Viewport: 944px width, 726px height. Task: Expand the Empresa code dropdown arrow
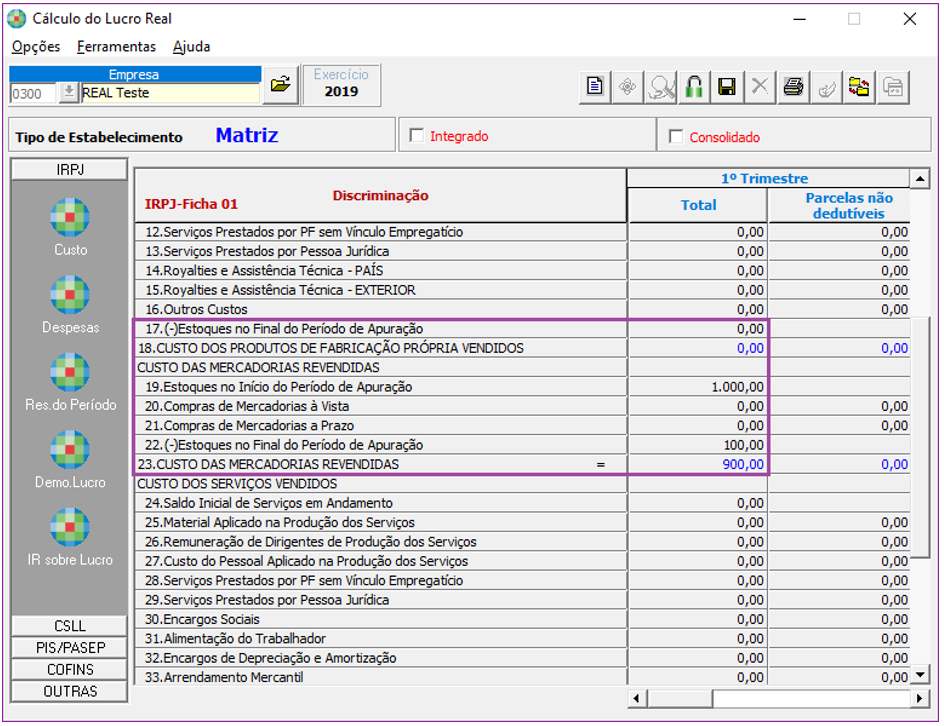coord(69,93)
